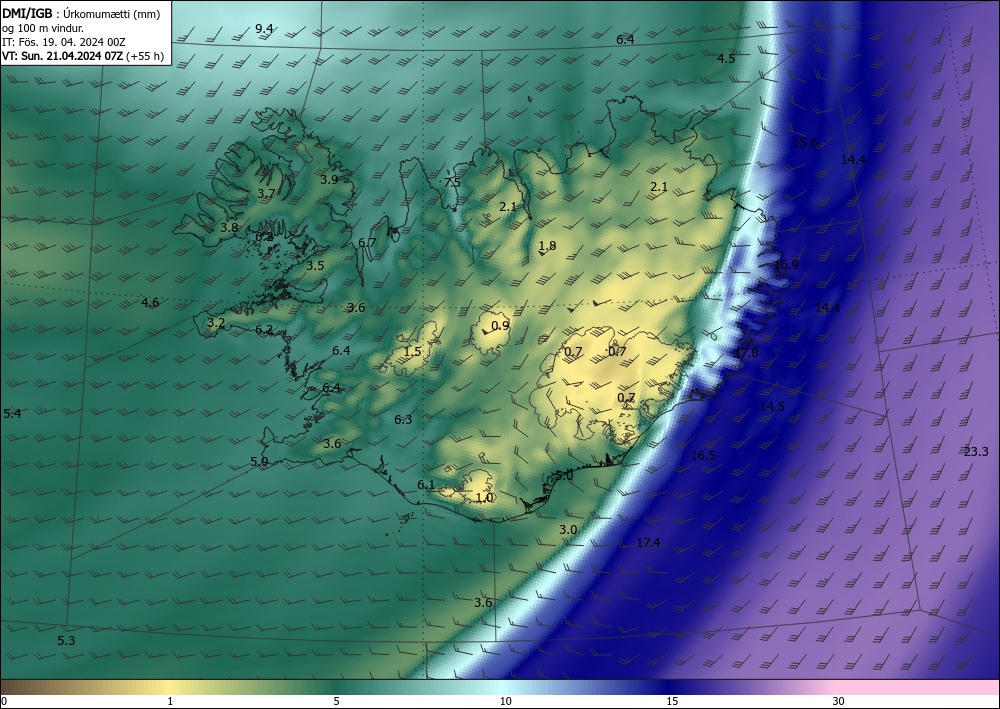Click the 3.5 value on the map
The width and height of the screenshot is (1000, 709).
tap(315, 266)
